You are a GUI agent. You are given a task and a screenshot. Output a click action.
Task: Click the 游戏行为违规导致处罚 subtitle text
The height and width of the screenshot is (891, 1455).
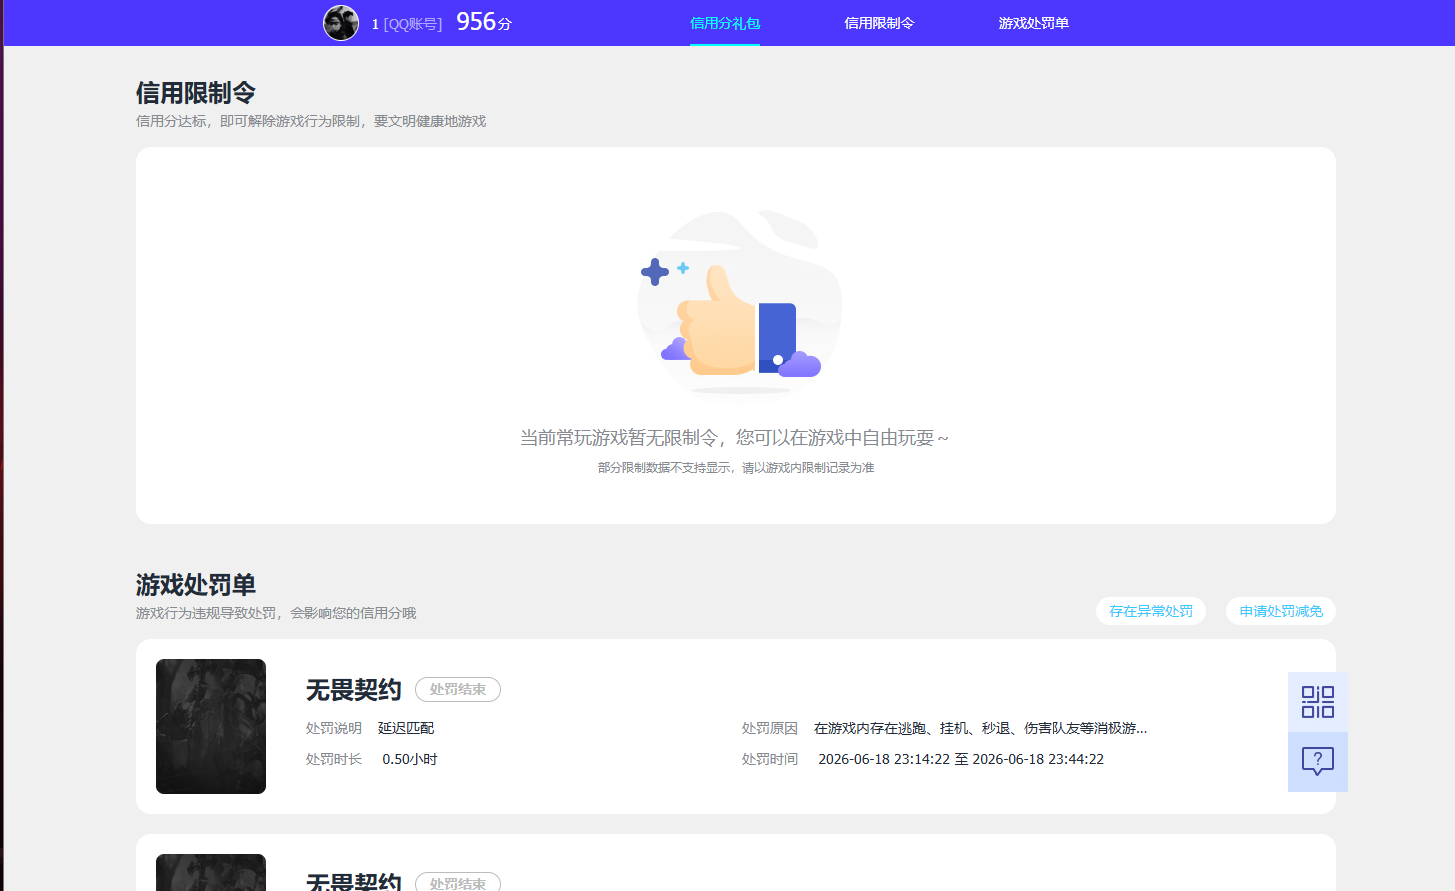point(276,613)
